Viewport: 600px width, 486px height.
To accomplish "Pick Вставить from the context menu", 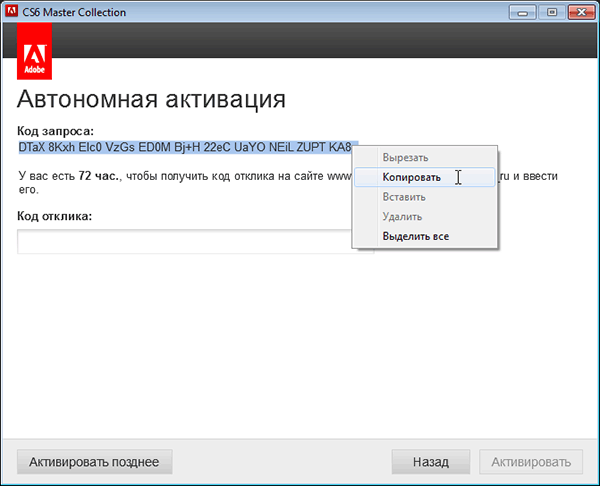I will pos(425,197).
